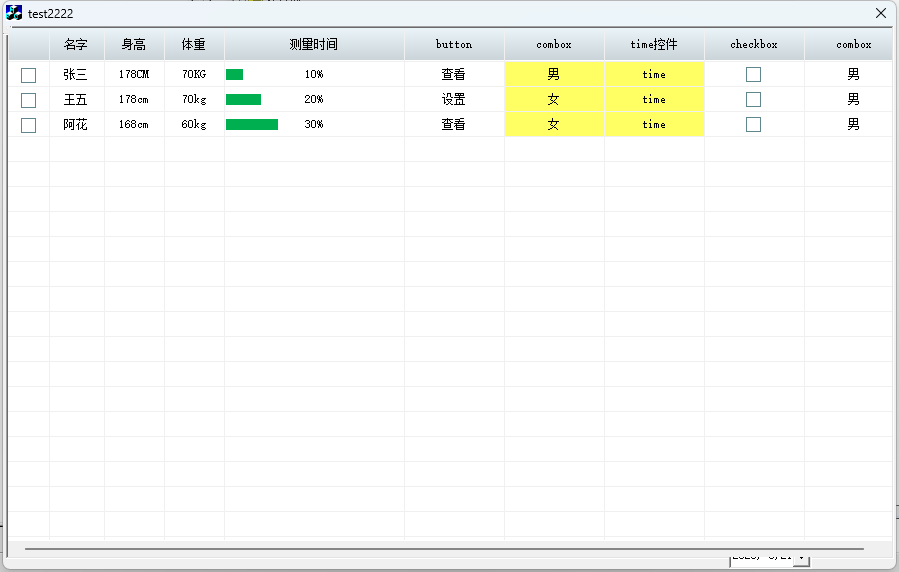899x572 pixels.
Task: Open time cell in 阿花 row
Action: click(654, 124)
